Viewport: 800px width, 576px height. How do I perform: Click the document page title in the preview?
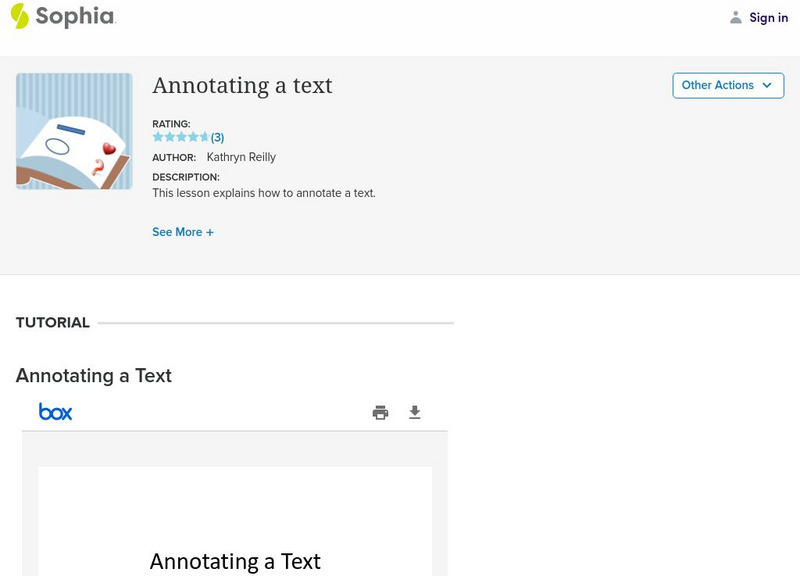click(x=235, y=561)
